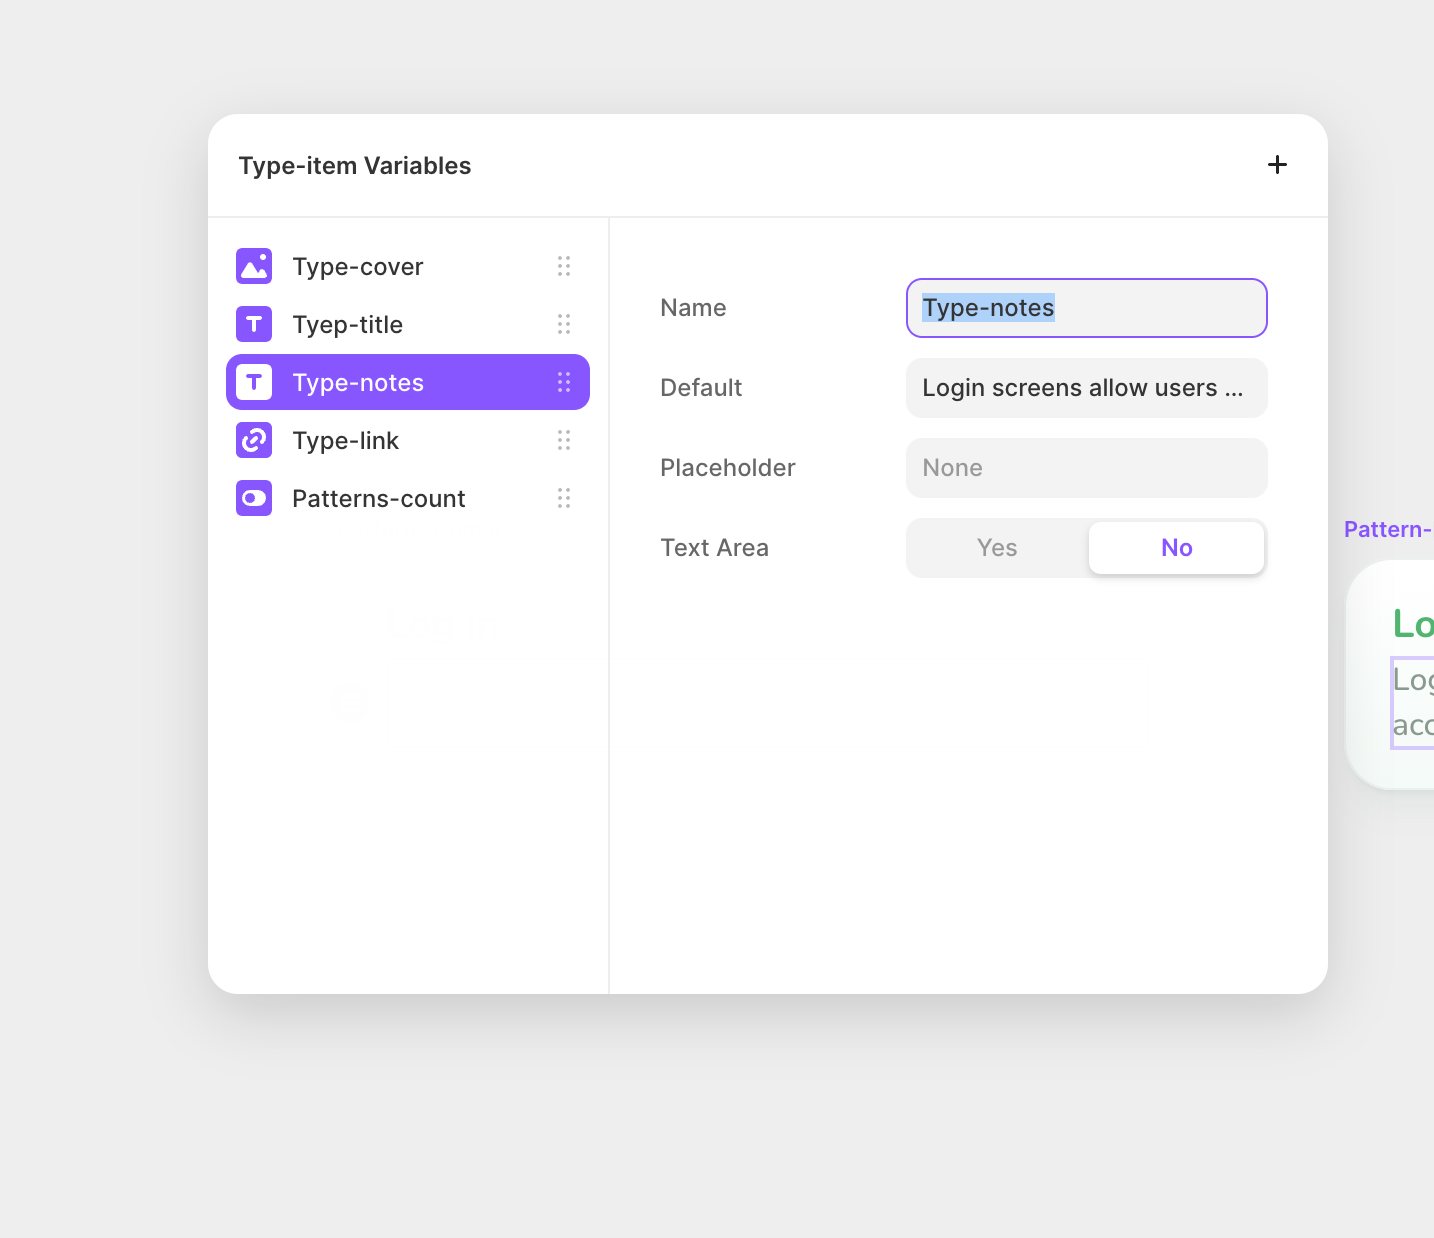This screenshot has height=1238, width=1434.
Task: Click the drag handle on Type-notes row
Action: [x=564, y=382]
